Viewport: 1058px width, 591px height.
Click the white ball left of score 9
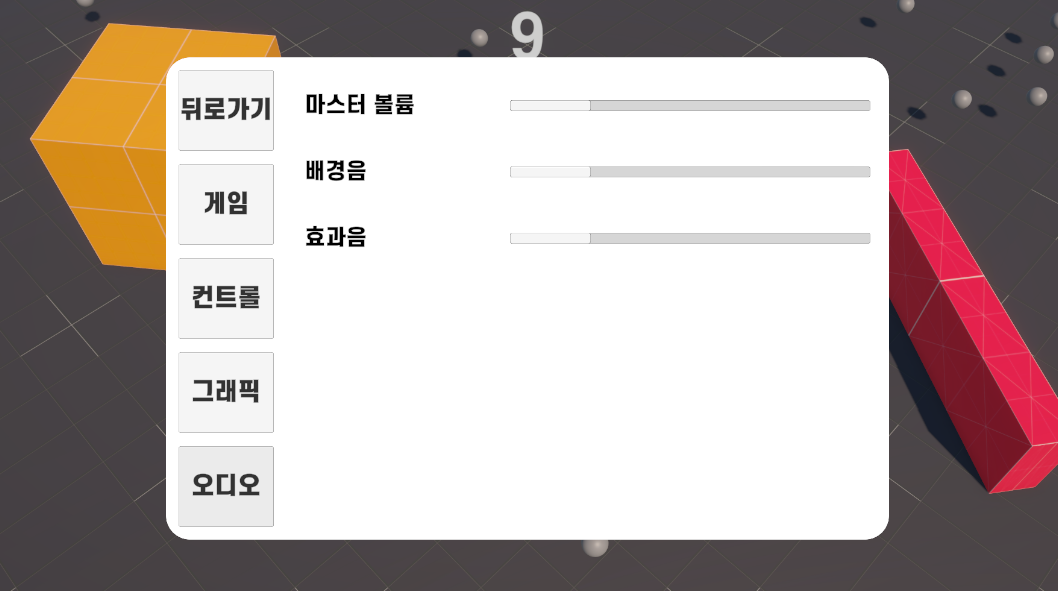pyautogui.click(x=479, y=38)
